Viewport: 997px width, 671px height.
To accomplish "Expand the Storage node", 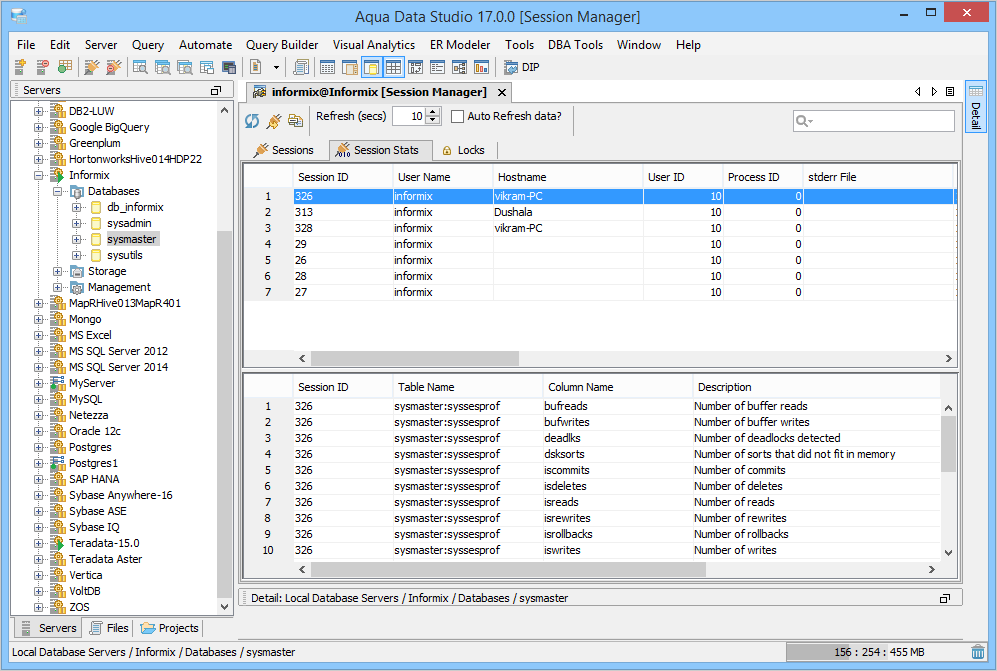I will [57, 272].
